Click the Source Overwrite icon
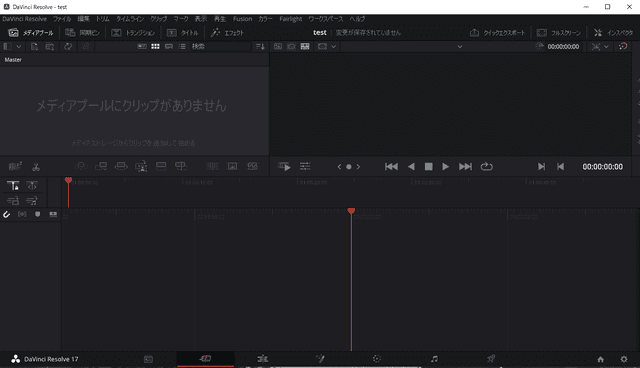Screen dimensions: 640x368 point(181,166)
